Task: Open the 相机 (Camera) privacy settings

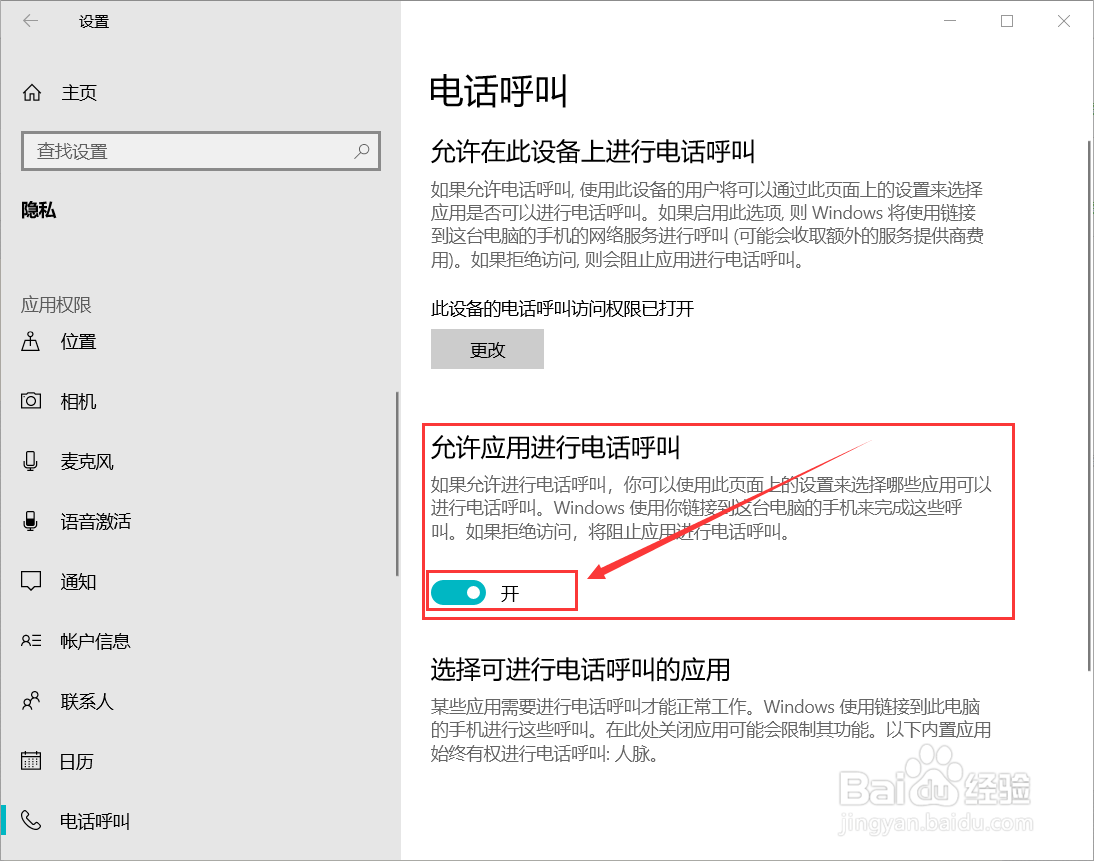Action: pos(31,401)
